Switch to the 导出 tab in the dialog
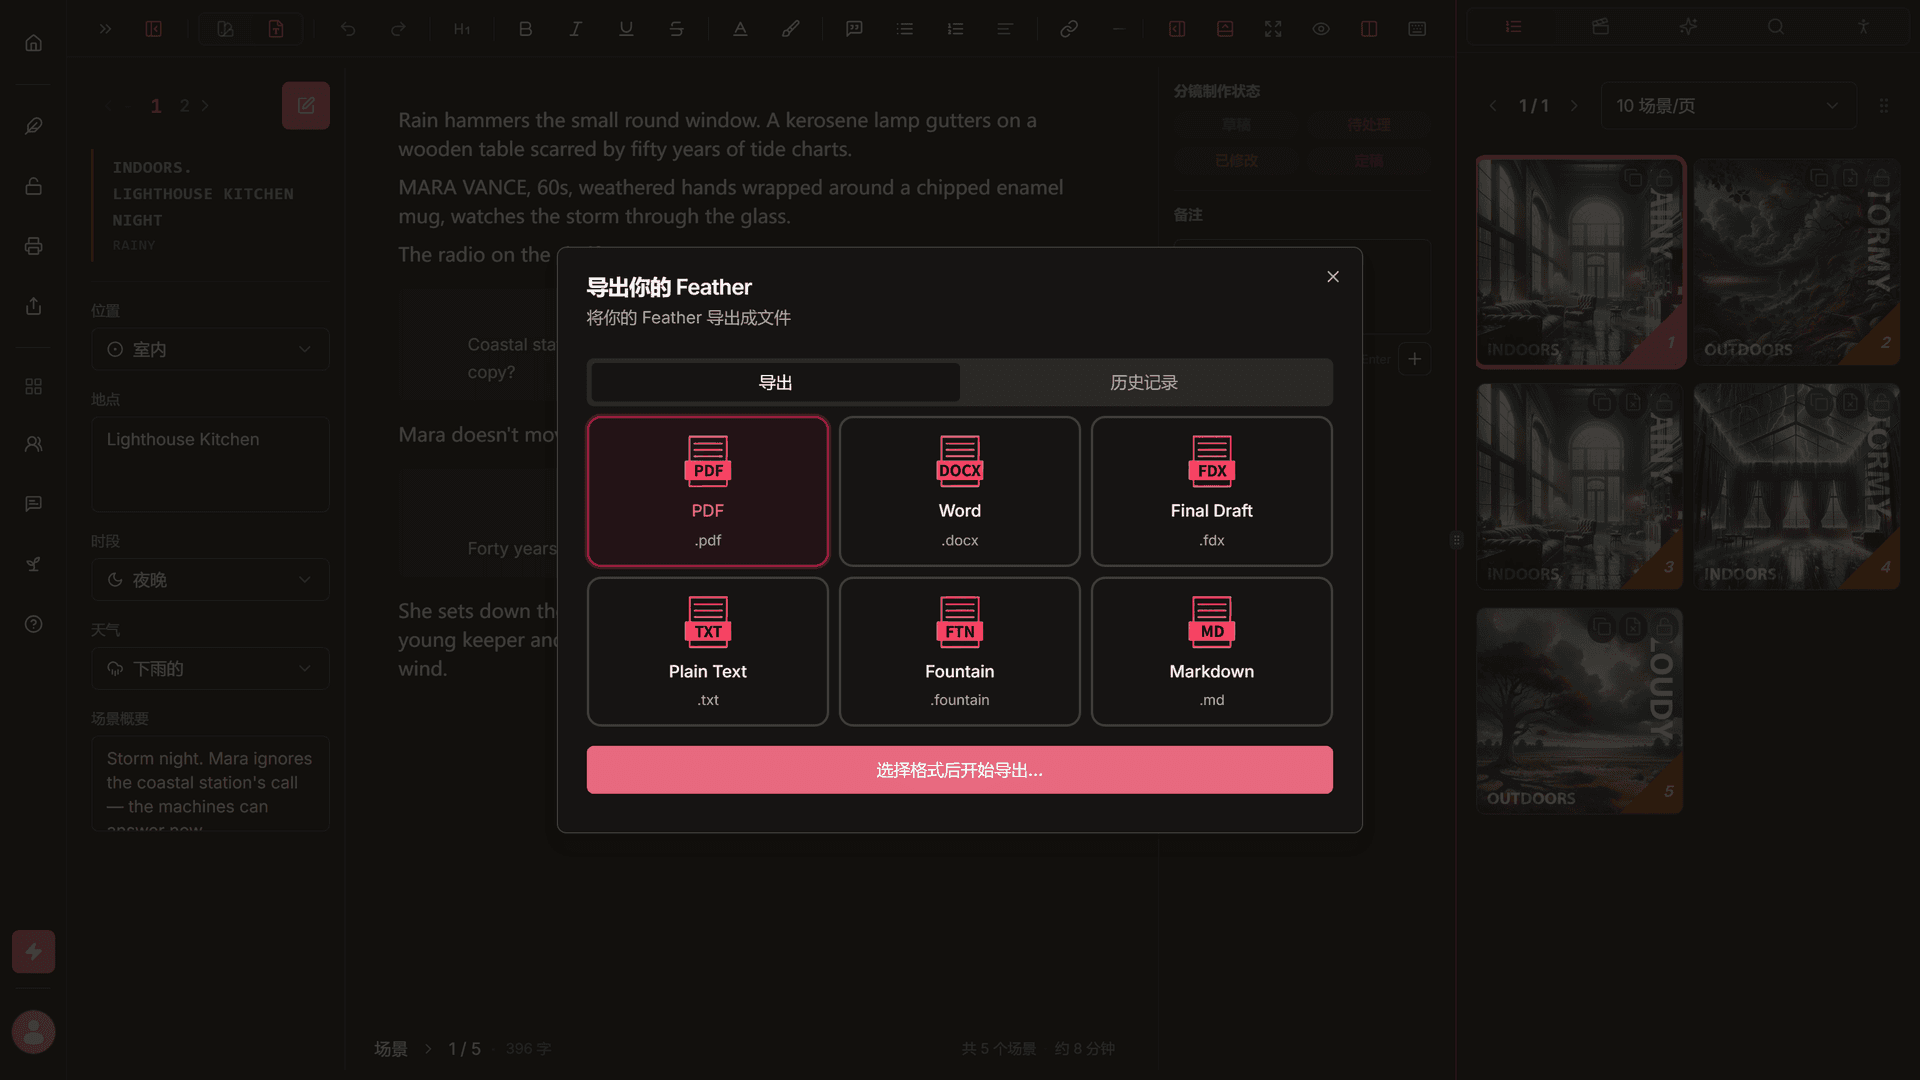This screenshot has height=1080, width=1920. (x=775, y=382)
